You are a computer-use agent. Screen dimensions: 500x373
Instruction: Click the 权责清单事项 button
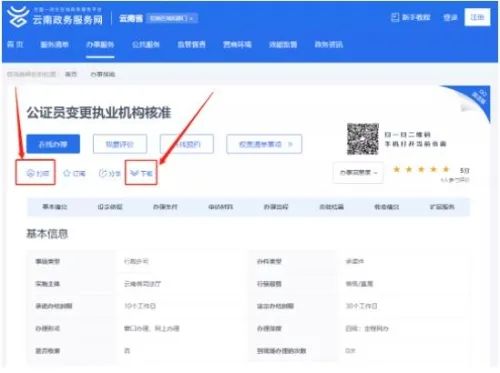pos(264,144)
